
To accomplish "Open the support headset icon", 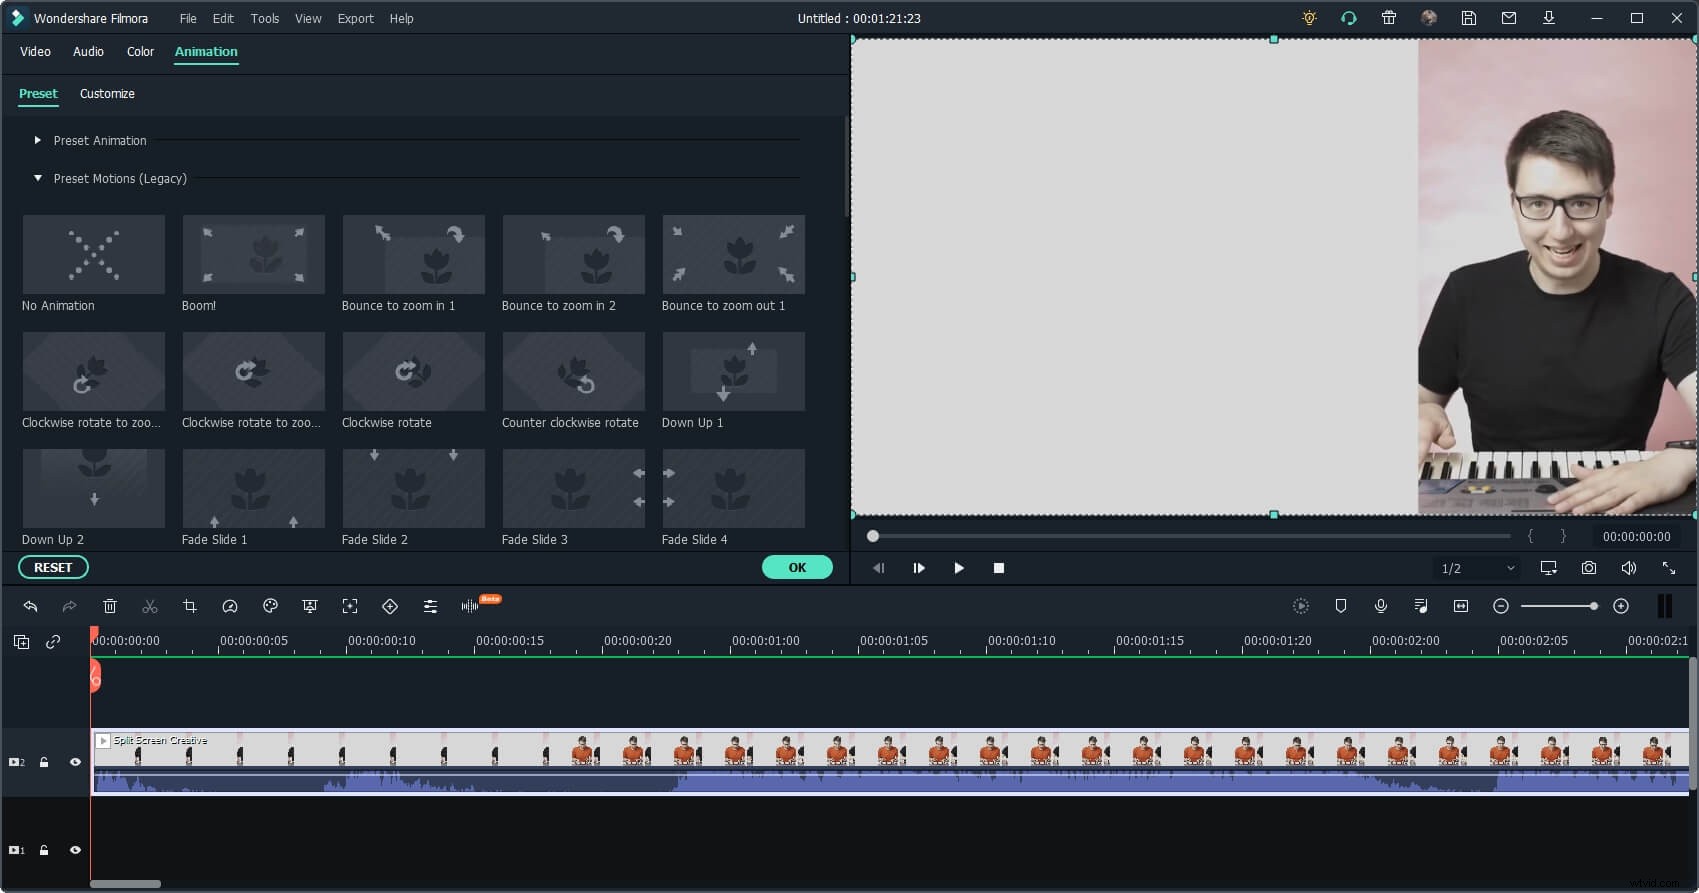I will (1349, 18).
